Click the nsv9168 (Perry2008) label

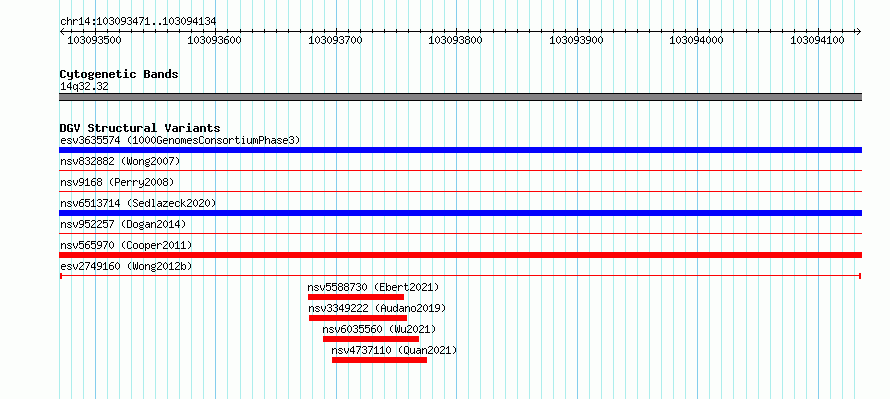[x=117, y=183]
